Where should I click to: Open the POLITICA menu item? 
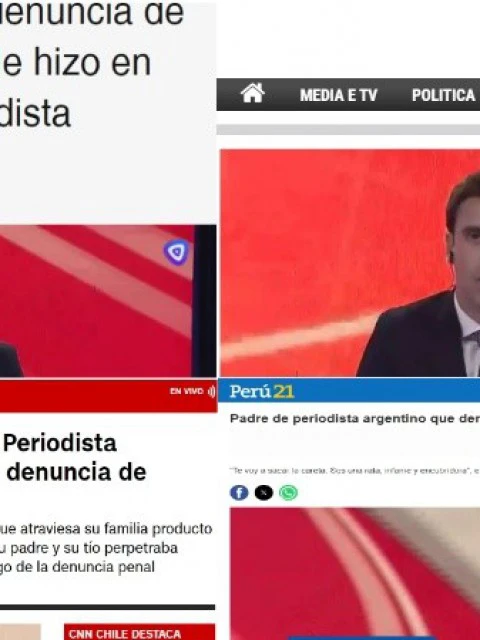(443, 95)
